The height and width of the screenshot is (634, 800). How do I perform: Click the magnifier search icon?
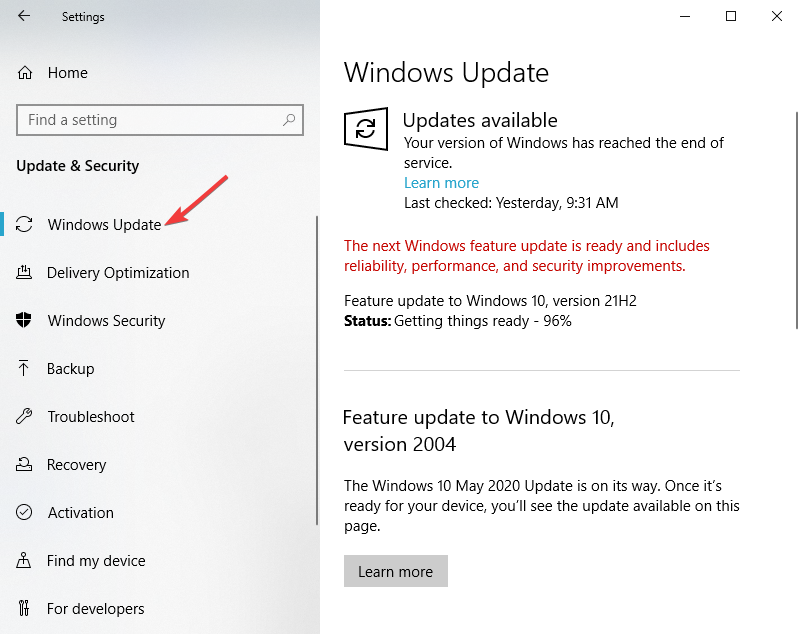[289, 120]
